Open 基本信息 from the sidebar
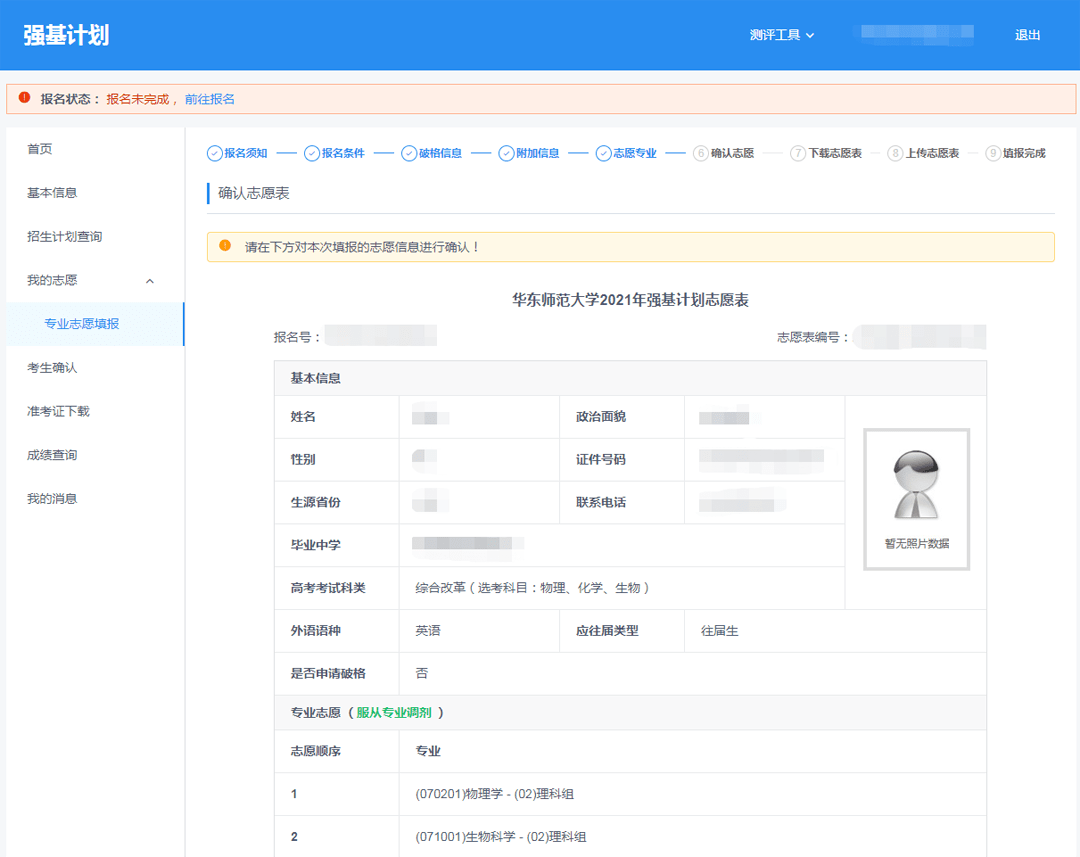This screenshot has height=857, width=1080. pos(52,193)
